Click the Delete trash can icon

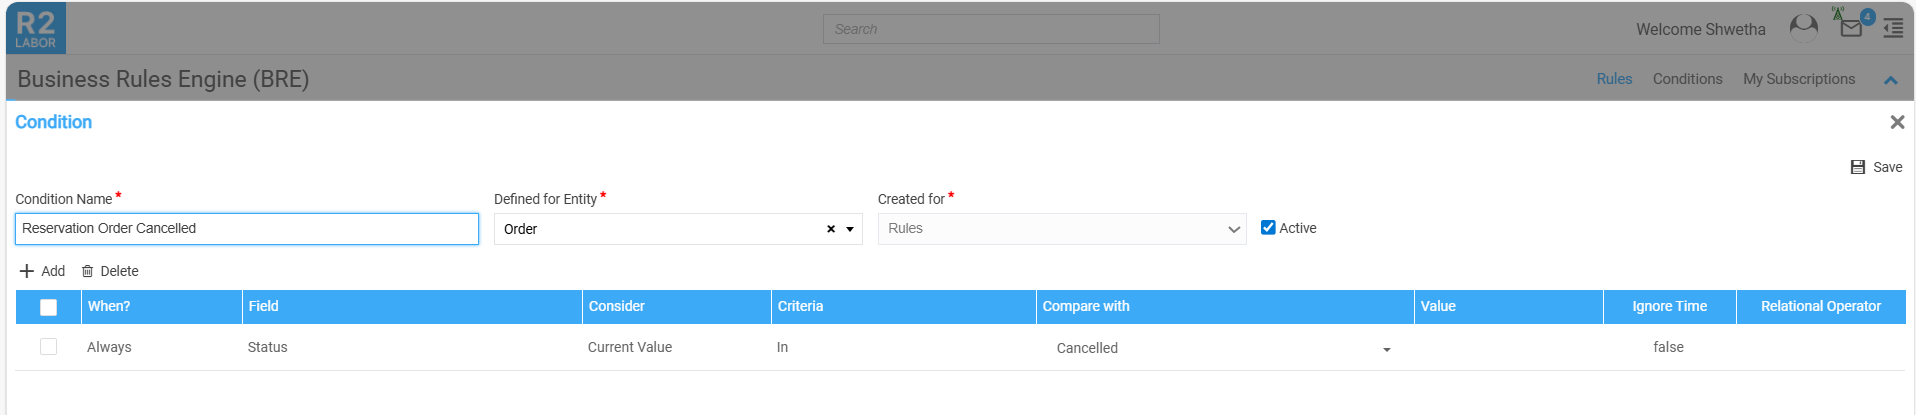(x=88, y=271)
